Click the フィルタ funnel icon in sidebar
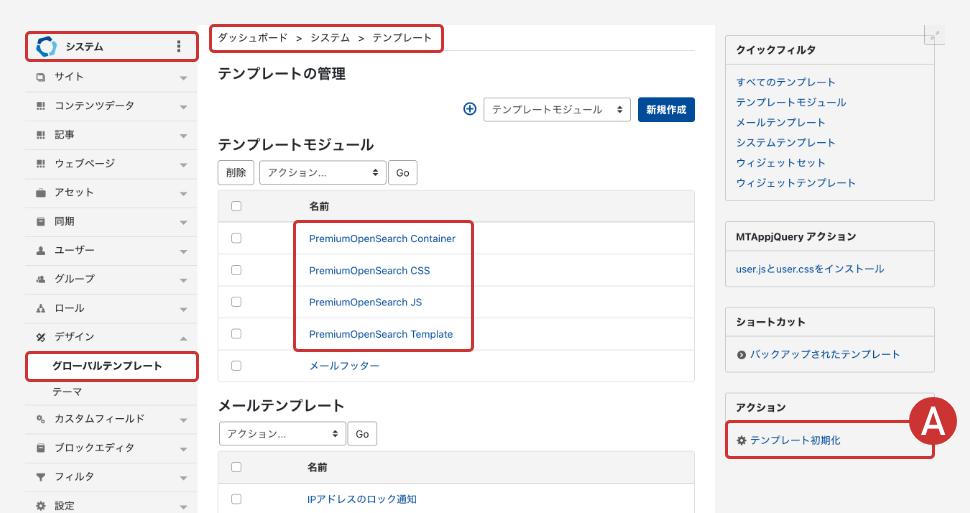Image resolution: width=970 pixels, height=513 pixels. (x=41, y=476)
